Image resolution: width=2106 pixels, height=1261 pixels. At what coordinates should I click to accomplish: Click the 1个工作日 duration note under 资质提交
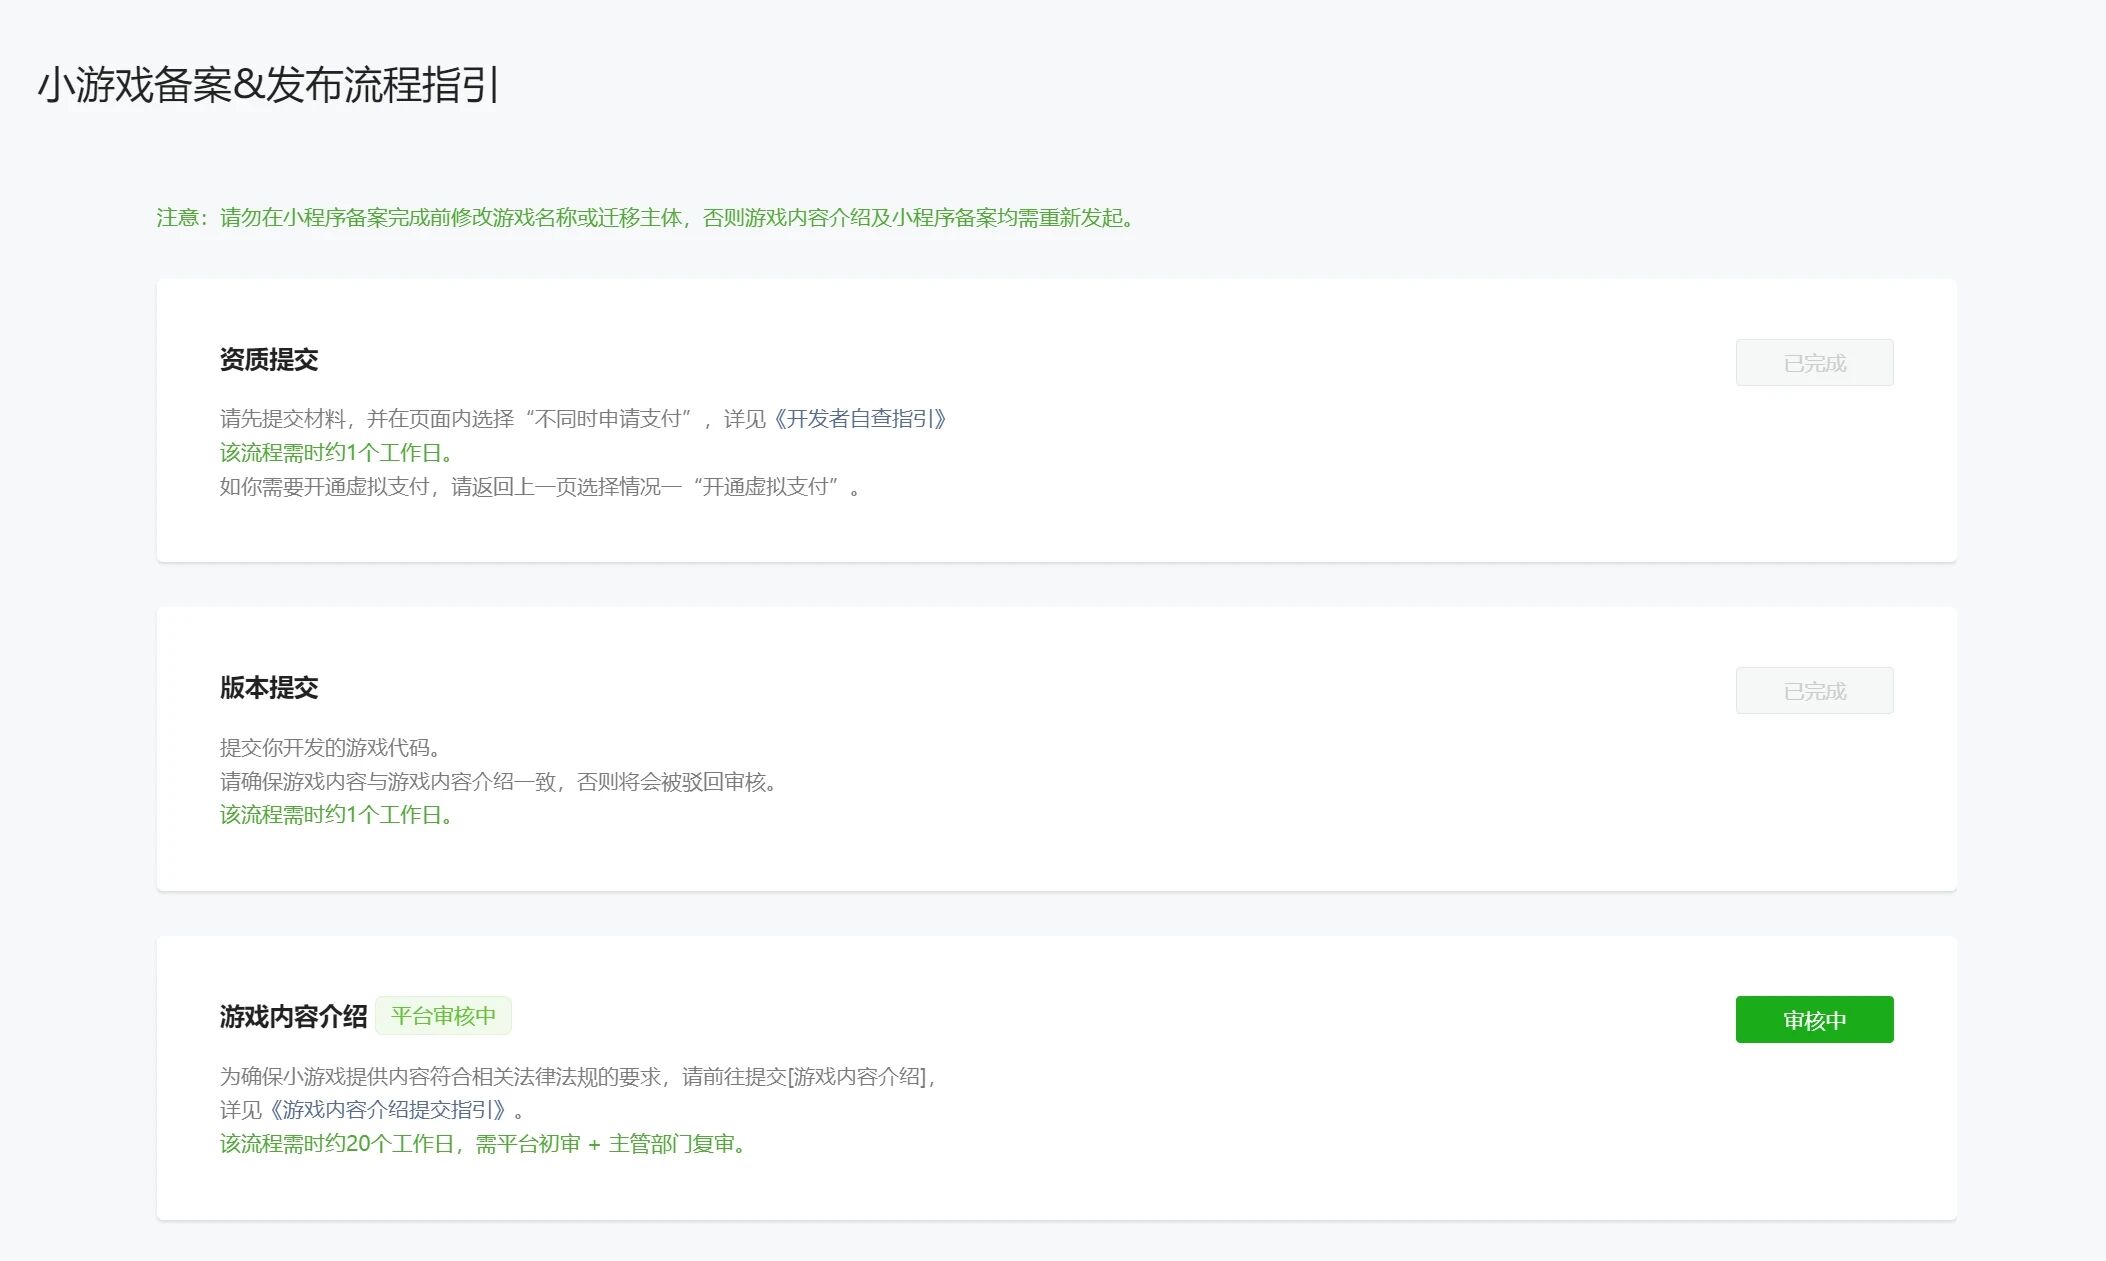[336, 453]
